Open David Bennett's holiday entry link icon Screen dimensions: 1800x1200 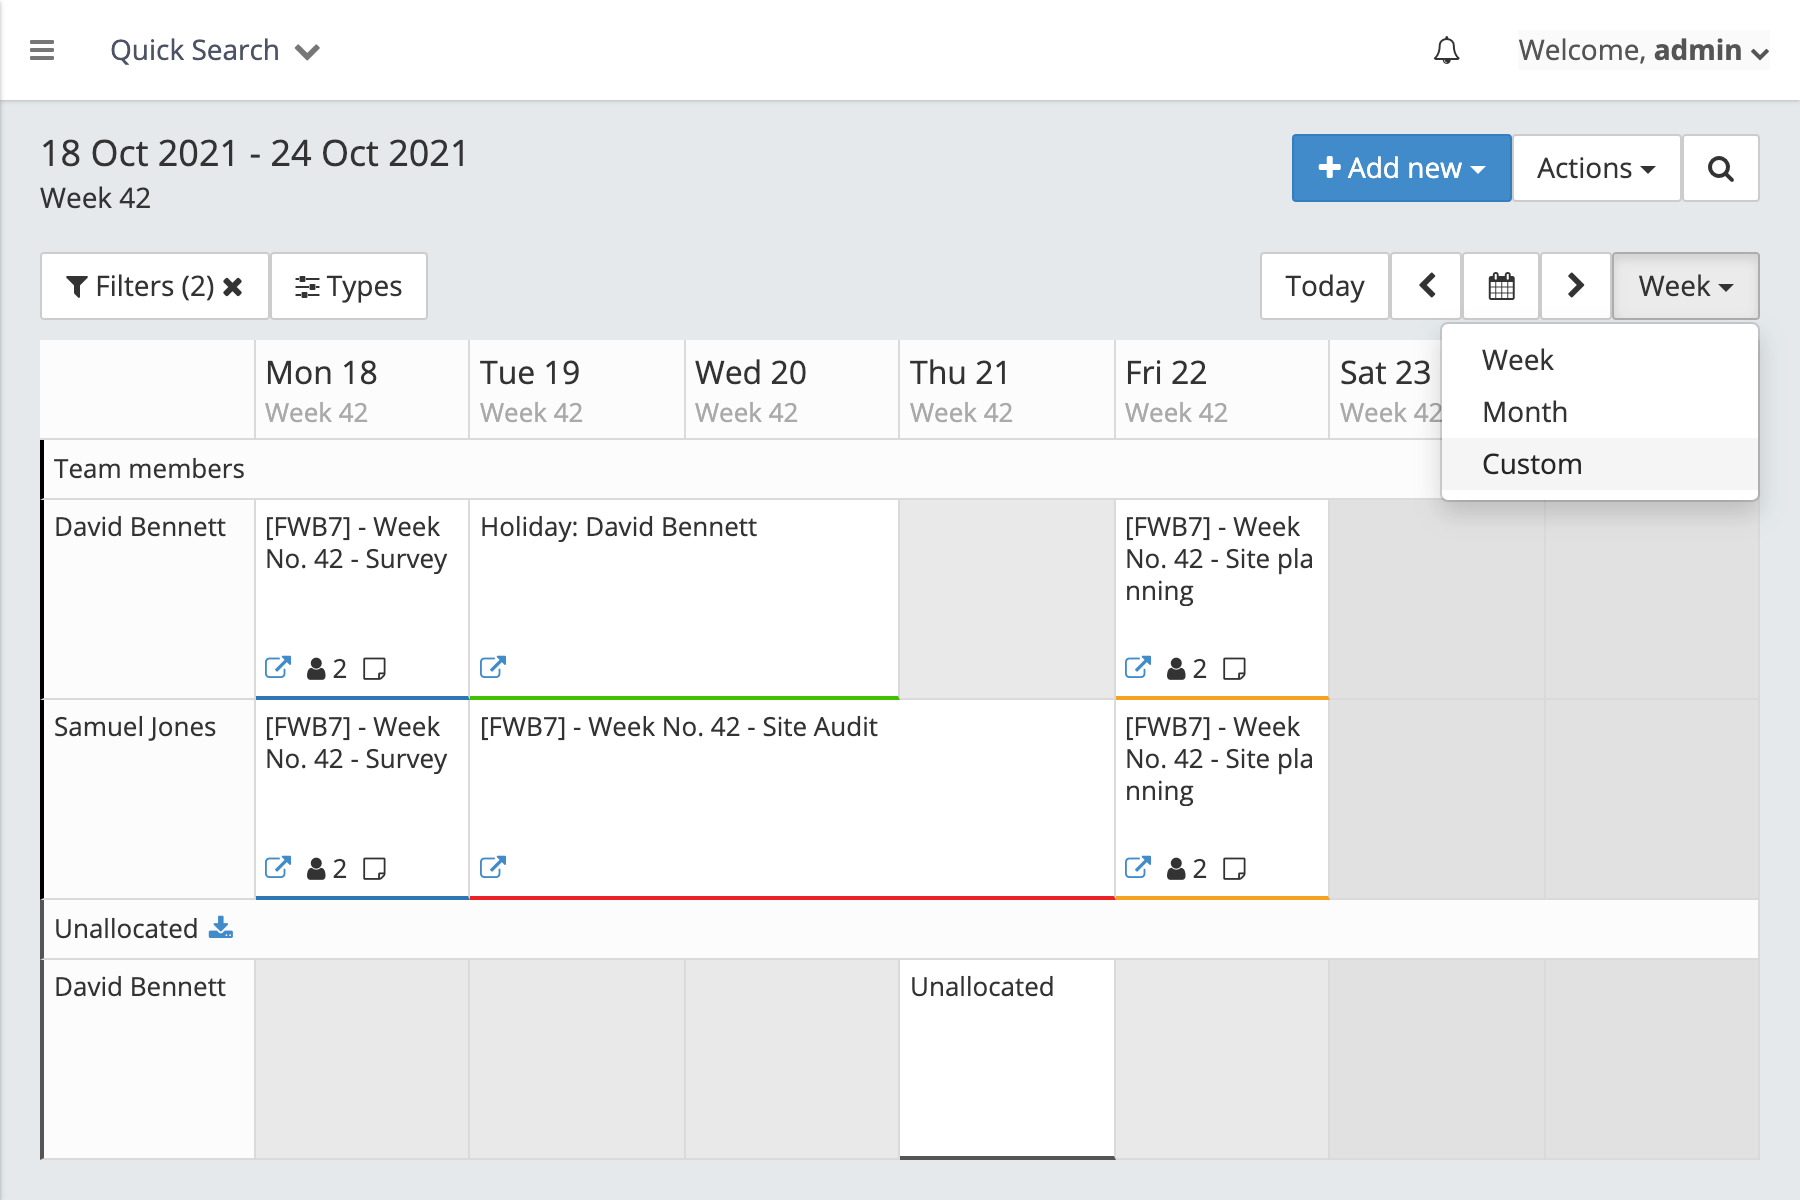493,667
